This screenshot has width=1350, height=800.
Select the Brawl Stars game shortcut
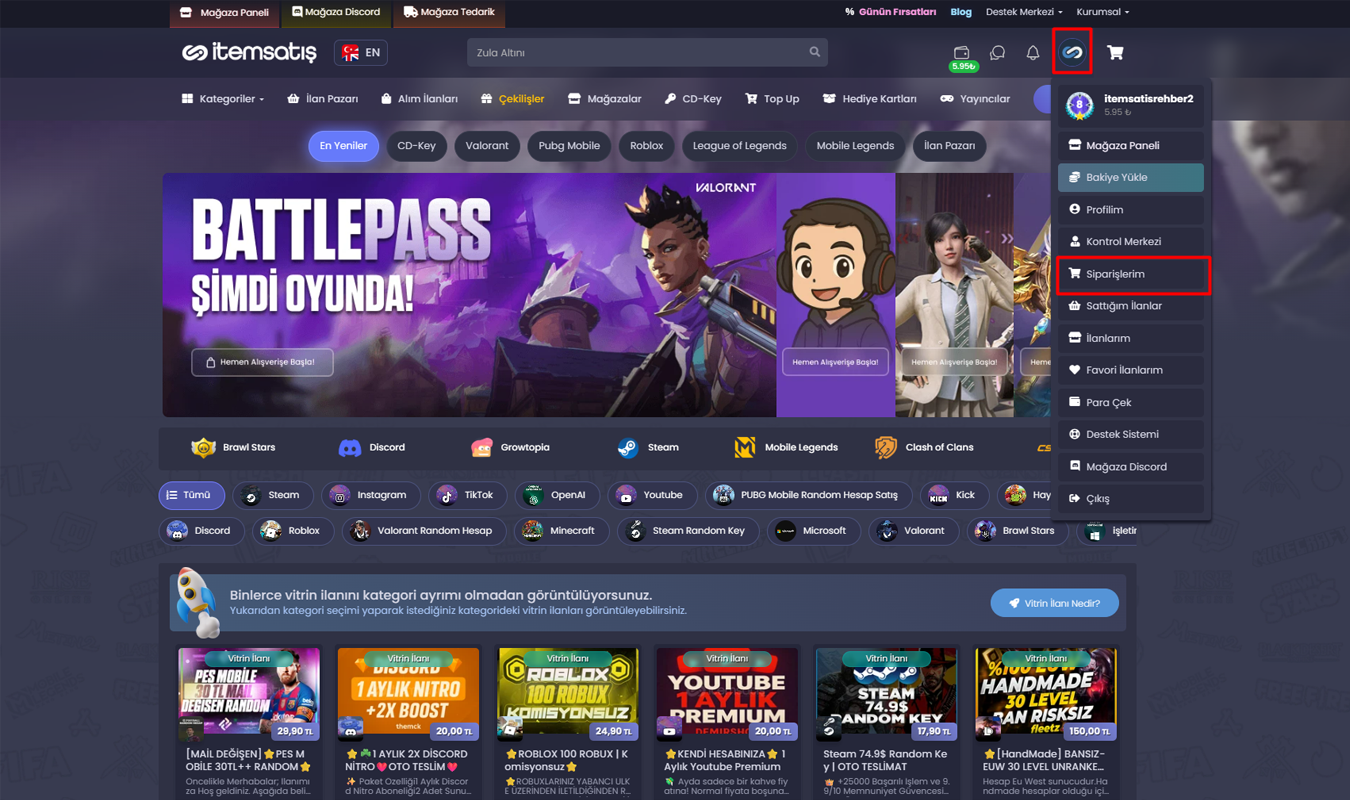pos(233,447)
